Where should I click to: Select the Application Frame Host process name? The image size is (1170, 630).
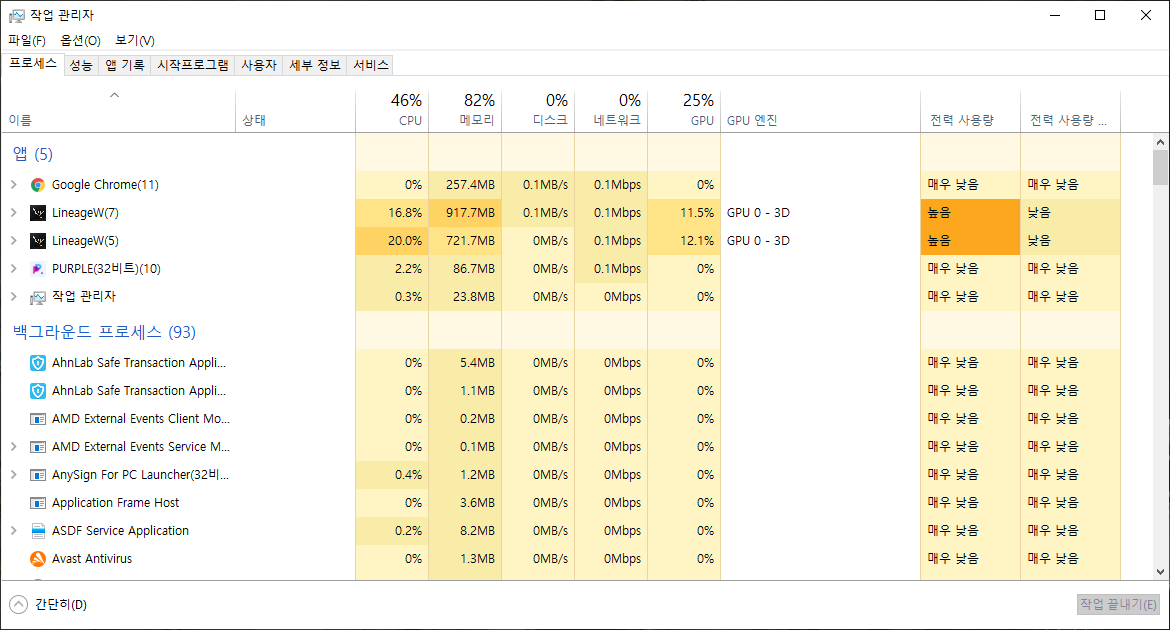coord(116,502)
